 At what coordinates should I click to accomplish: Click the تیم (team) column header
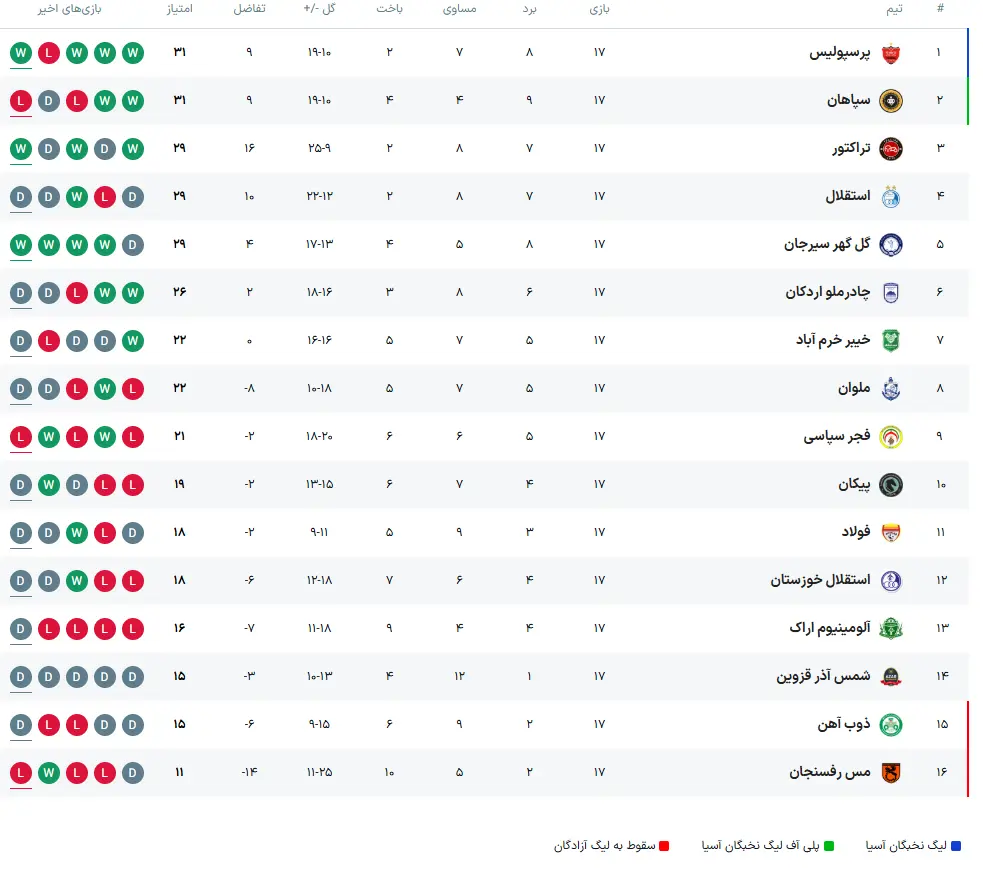pos(896,11)
